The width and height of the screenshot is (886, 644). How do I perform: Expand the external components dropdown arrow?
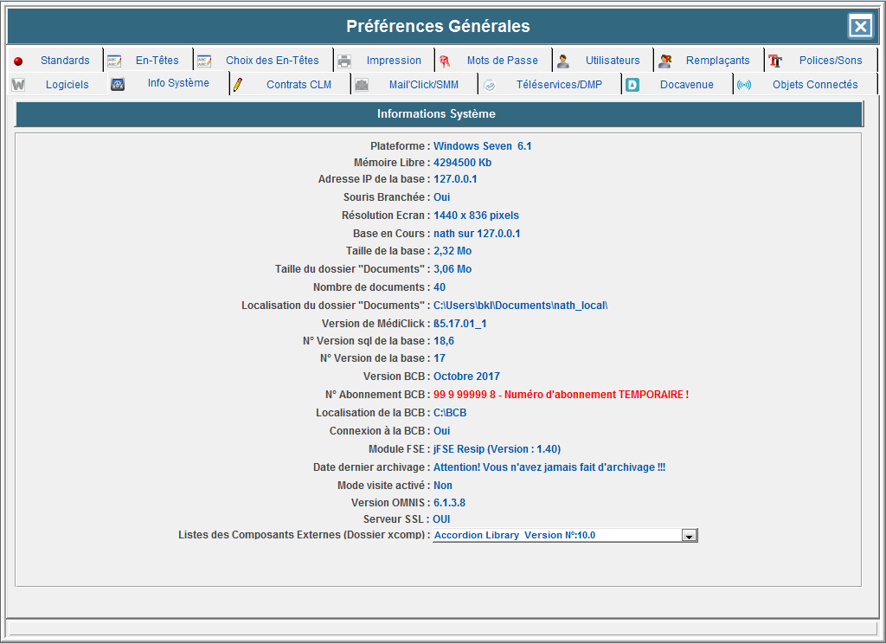pyautogui.click(x=689, y=536)
